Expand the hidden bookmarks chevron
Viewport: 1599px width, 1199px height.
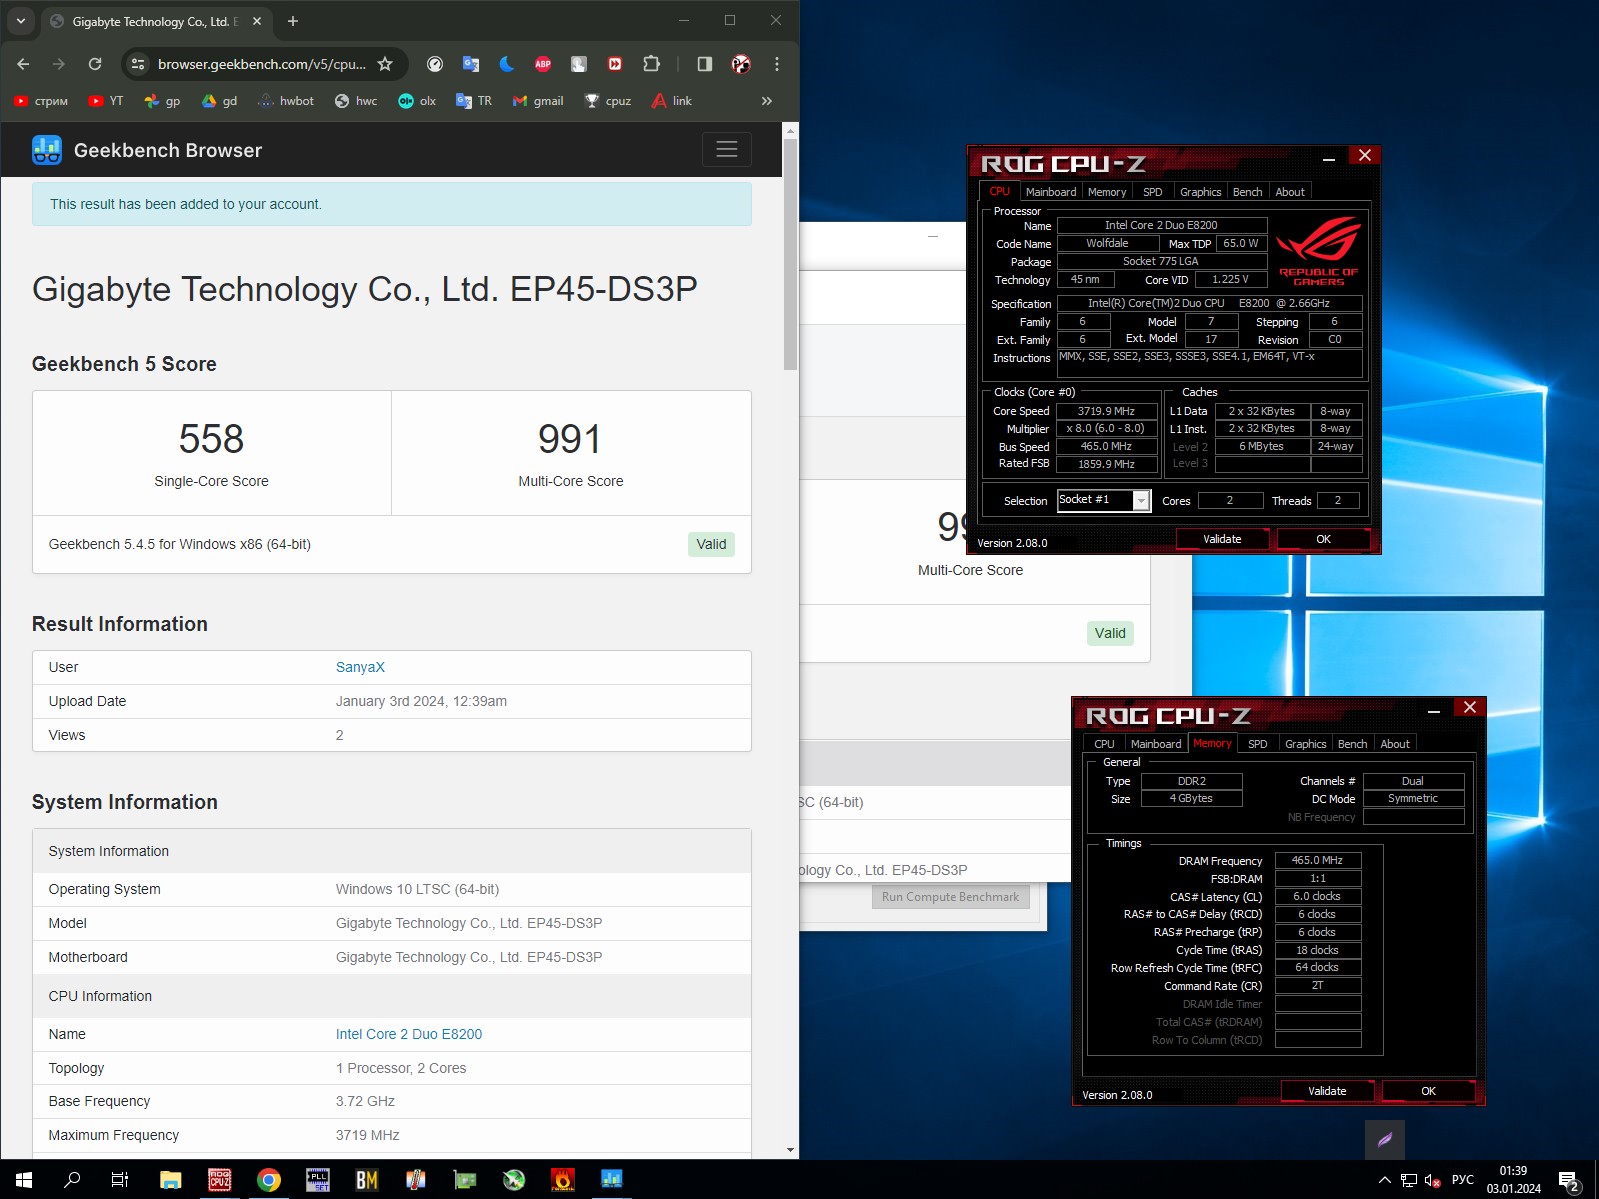pos(767,101)
